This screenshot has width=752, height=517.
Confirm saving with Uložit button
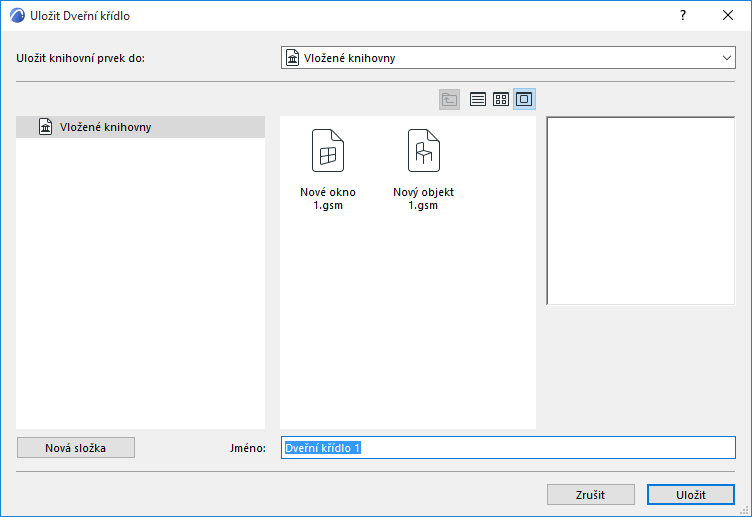point(691,495)
